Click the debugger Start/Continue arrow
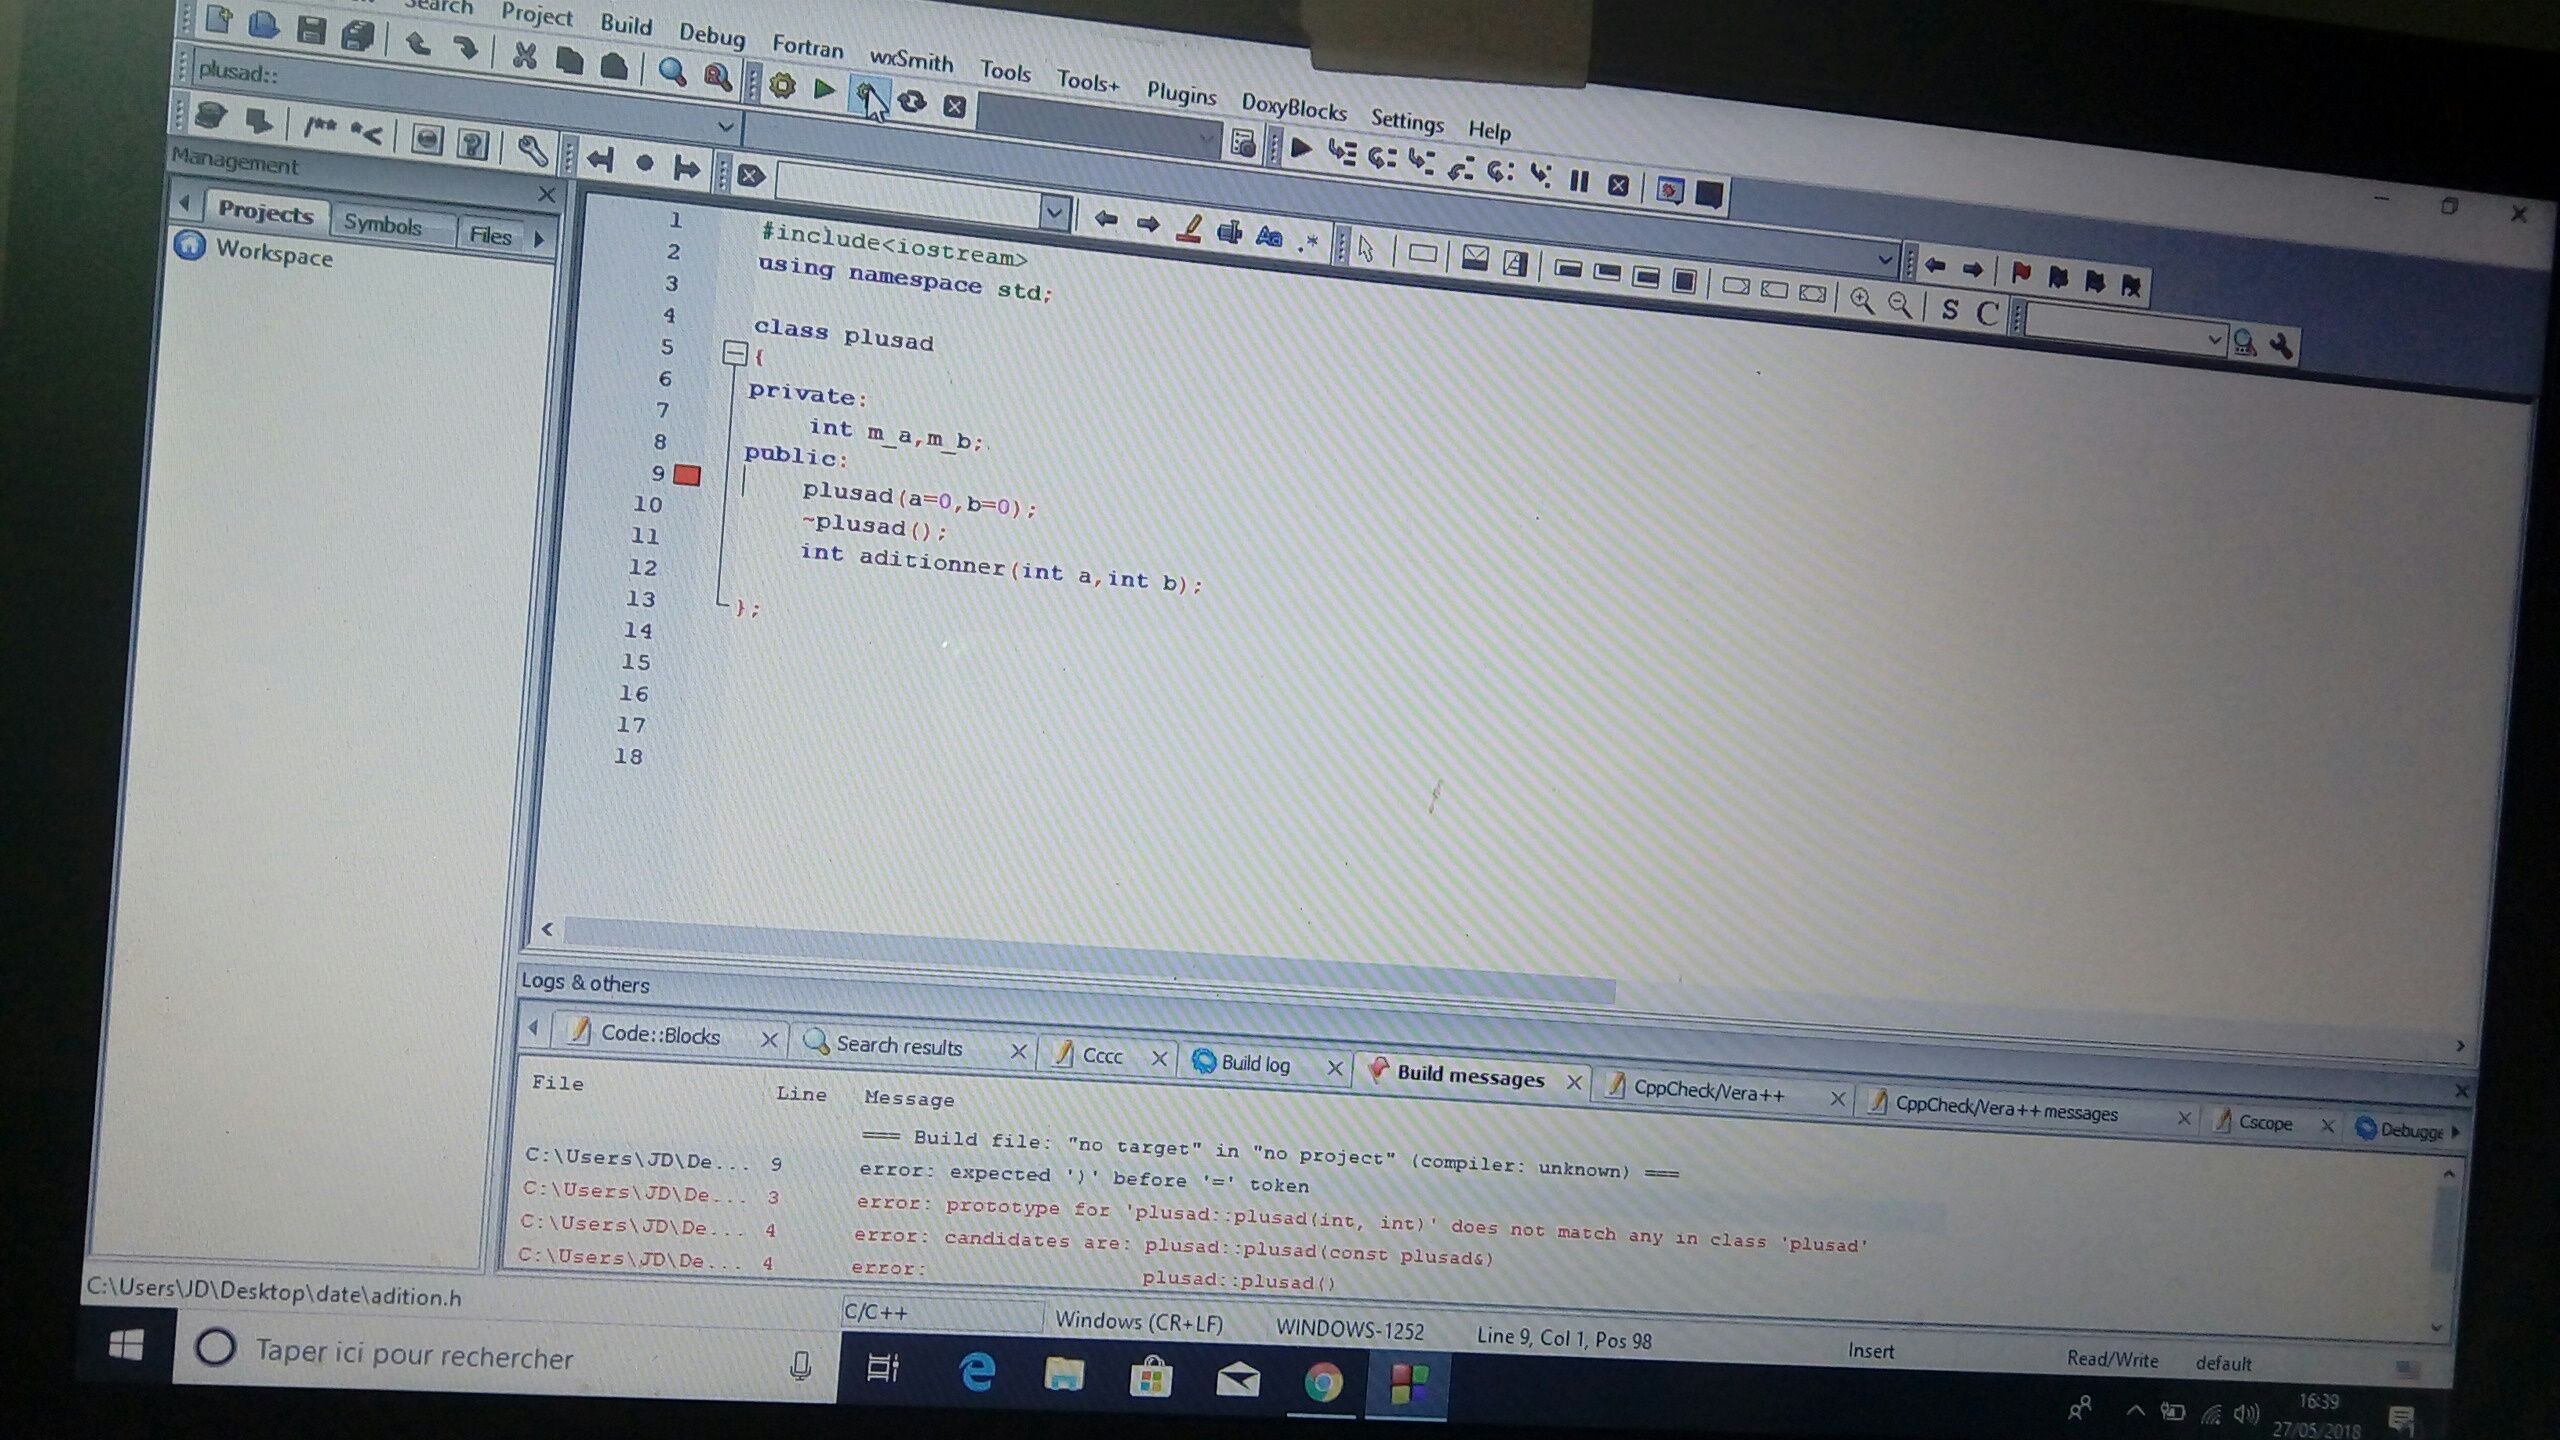Viewport: 2560px width, 1440px height. [x=1301, y=149]
